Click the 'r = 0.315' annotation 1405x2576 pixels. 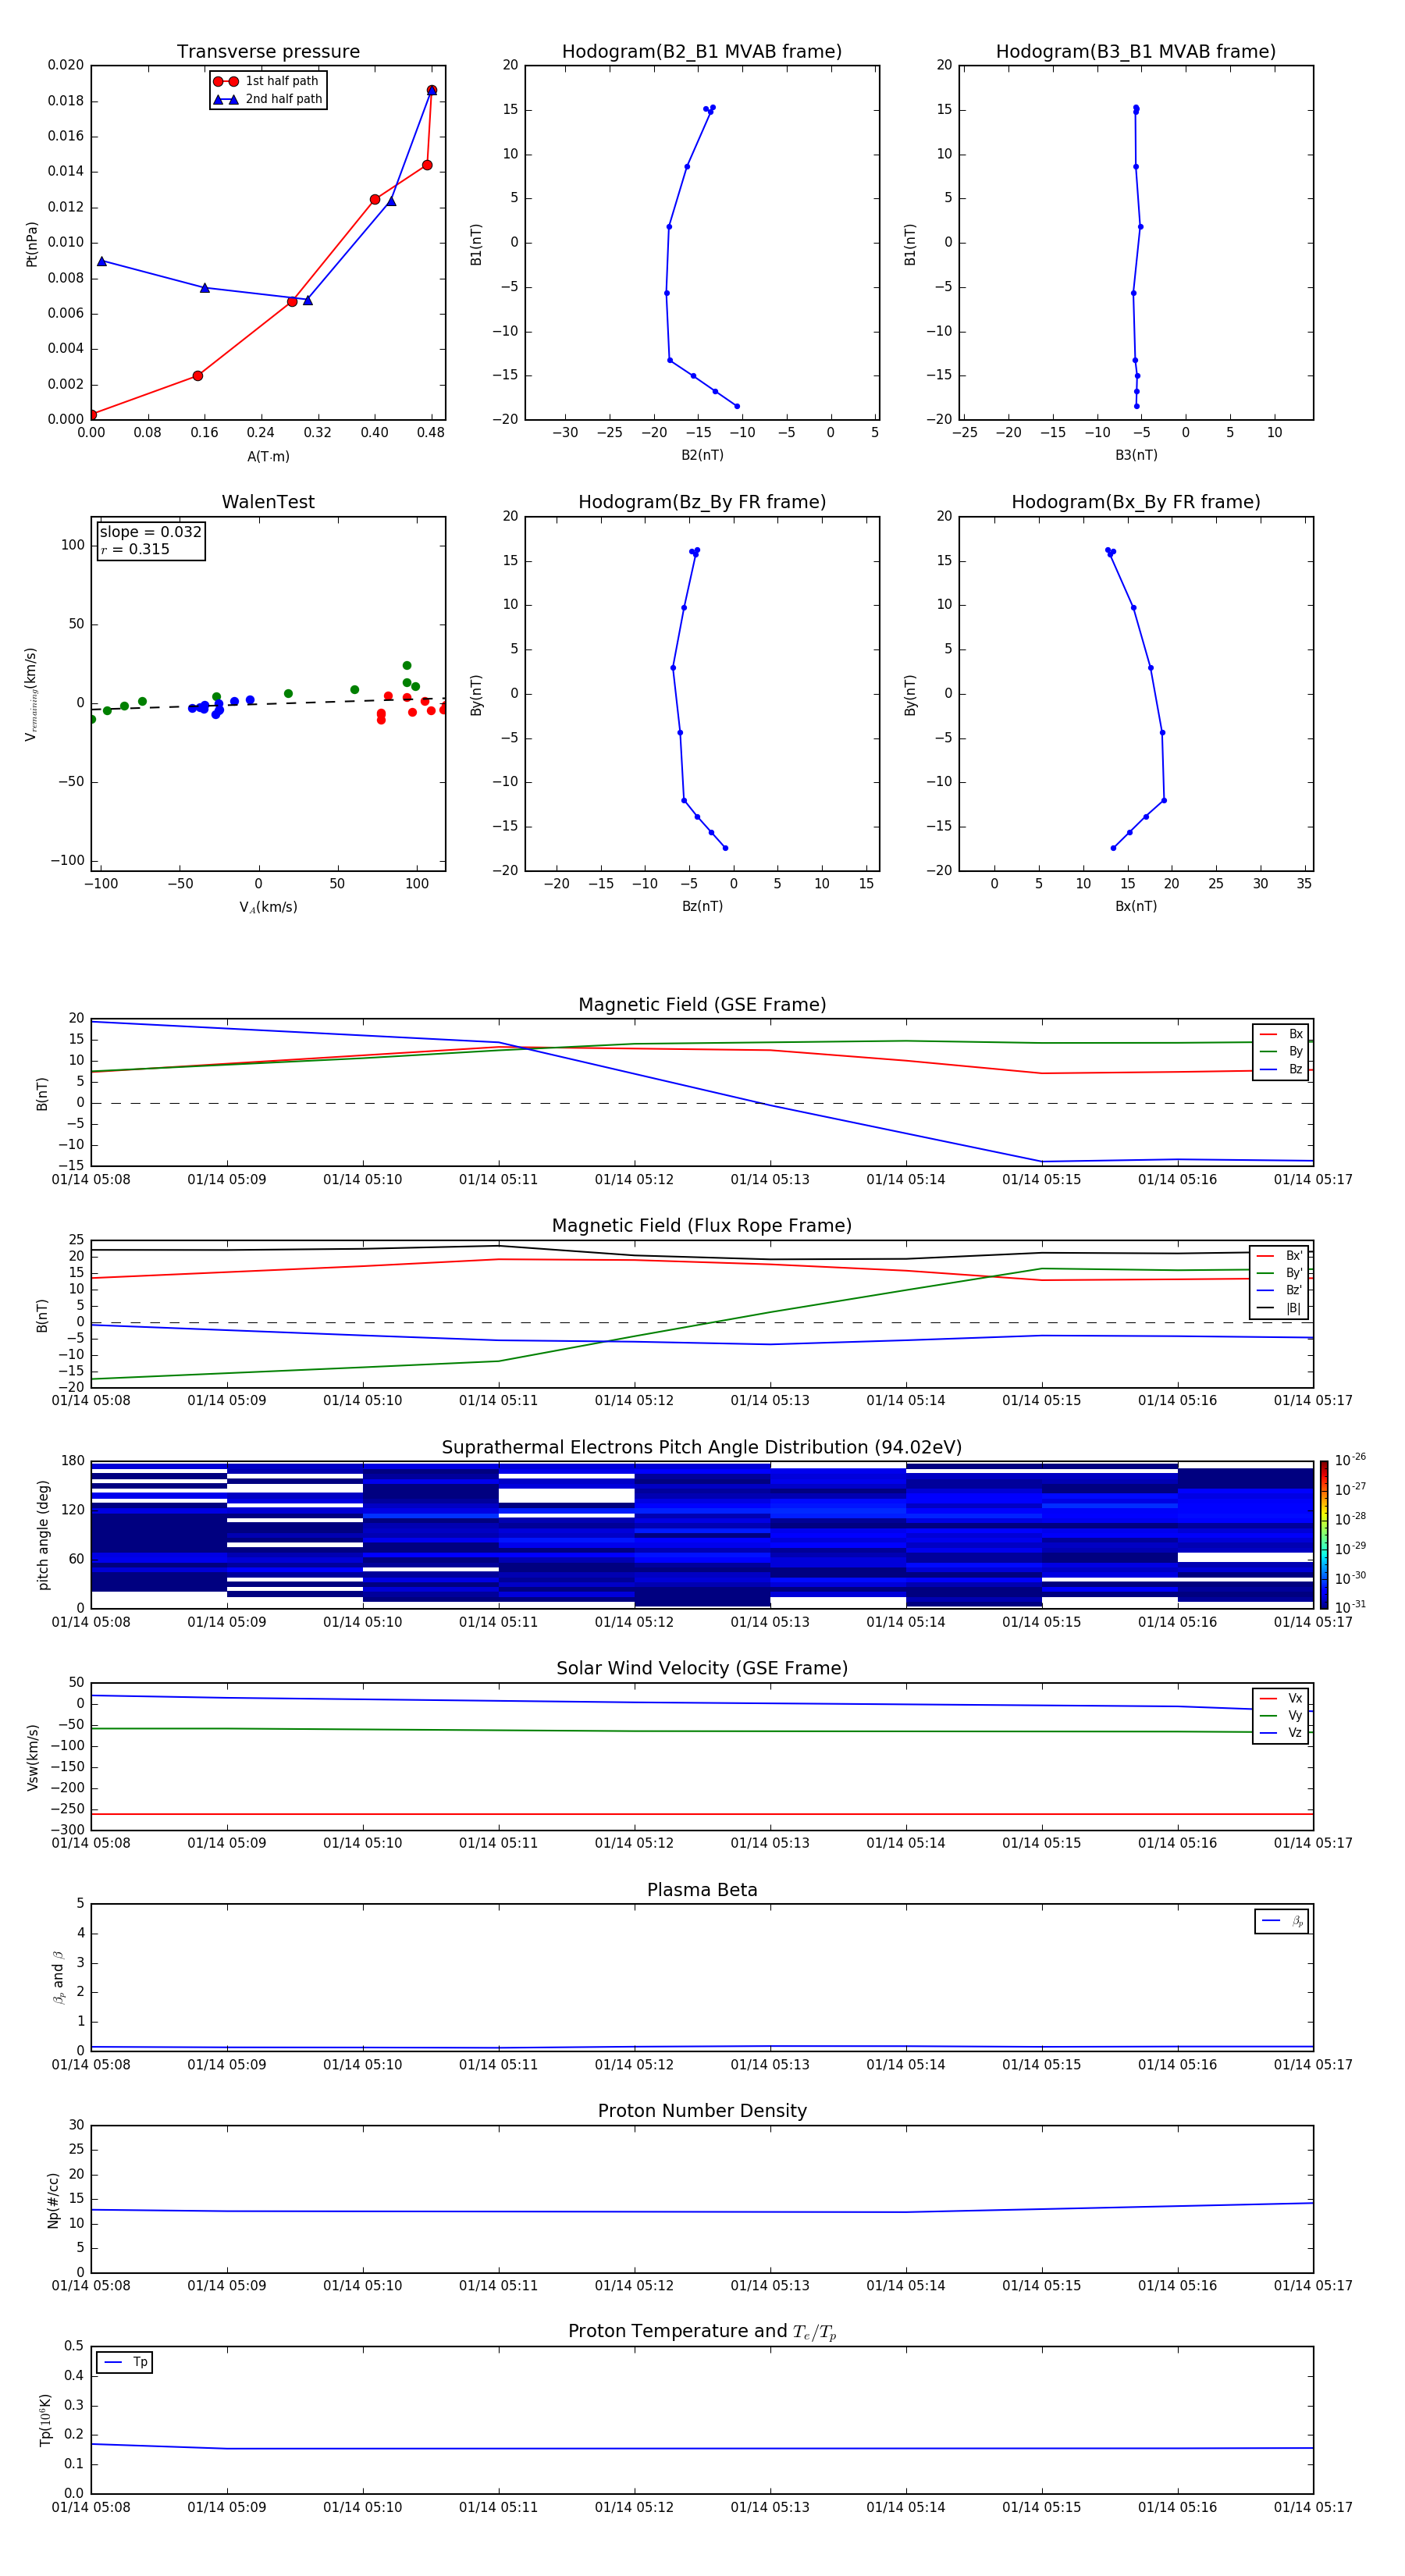(x=135, y=549)
